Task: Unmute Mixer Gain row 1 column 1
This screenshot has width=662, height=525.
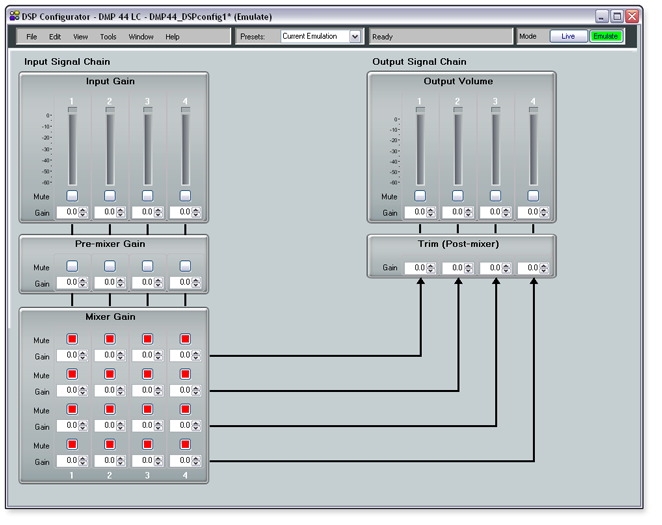Action: (72, 340)
